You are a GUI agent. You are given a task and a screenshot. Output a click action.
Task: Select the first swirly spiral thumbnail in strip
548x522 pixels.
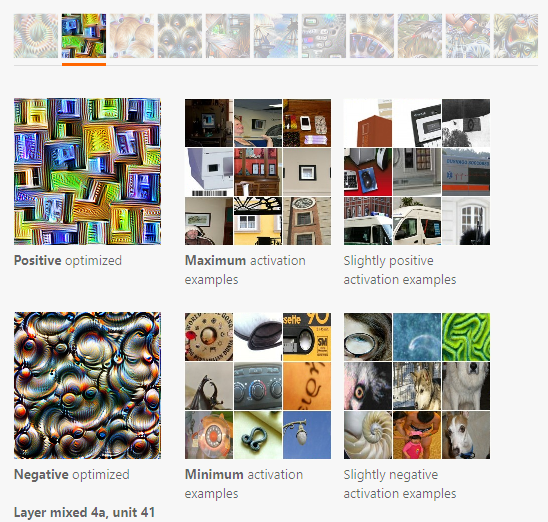[x=36, y=36]
